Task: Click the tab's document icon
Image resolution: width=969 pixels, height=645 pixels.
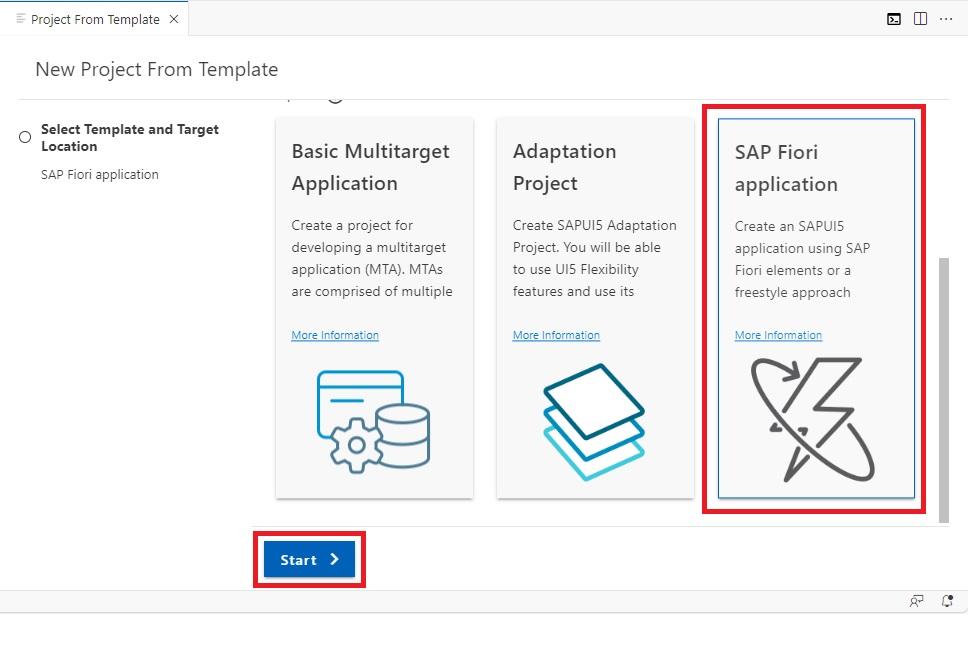Action: tap(20, 19)
